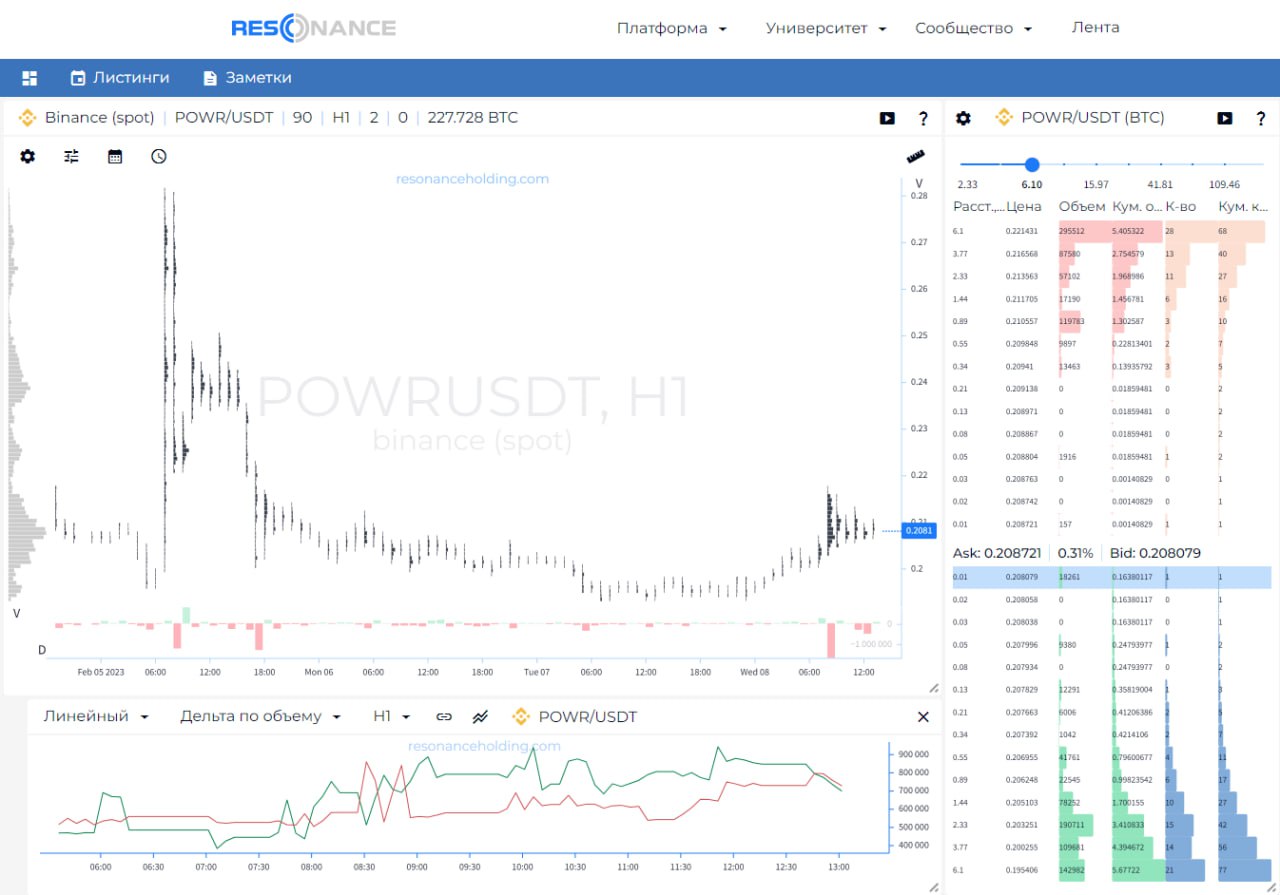The width and height of the screenshot is (1280, 895).
Task: Click Binance (spot) exchange label
Action: tap(99, 118)
